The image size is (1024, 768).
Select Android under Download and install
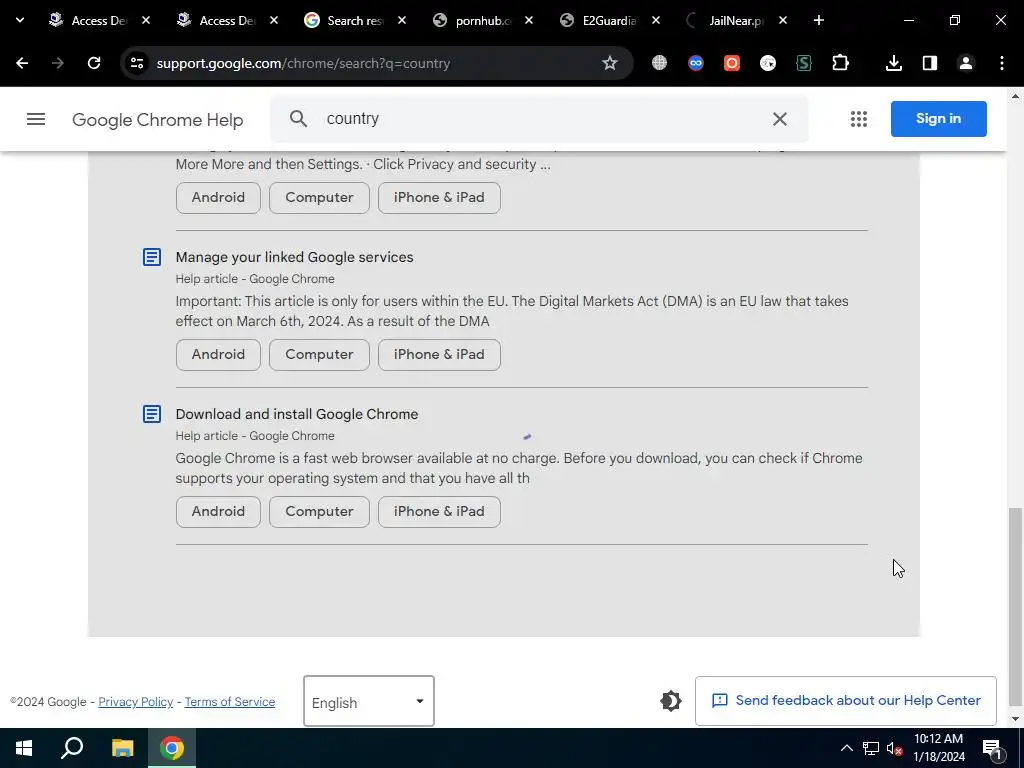(218, 511)
